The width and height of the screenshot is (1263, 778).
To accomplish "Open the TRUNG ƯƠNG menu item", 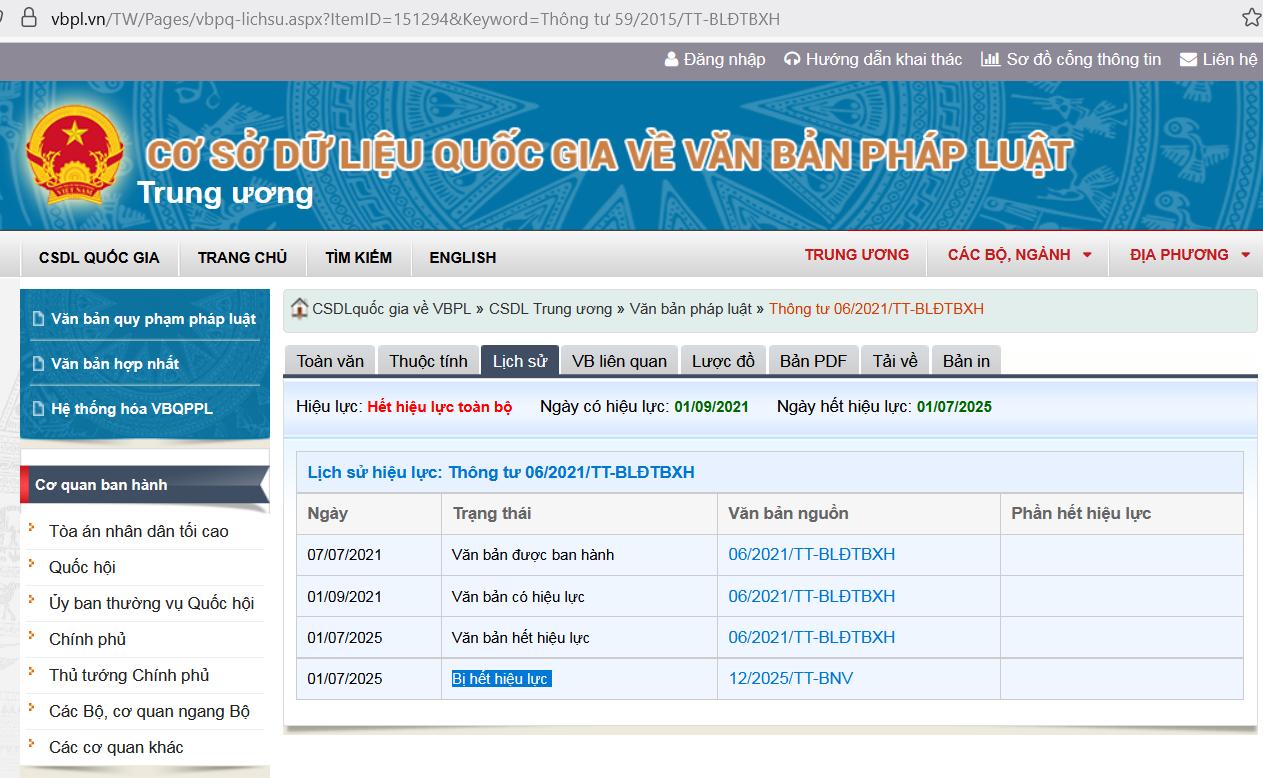I will [857, 255].
